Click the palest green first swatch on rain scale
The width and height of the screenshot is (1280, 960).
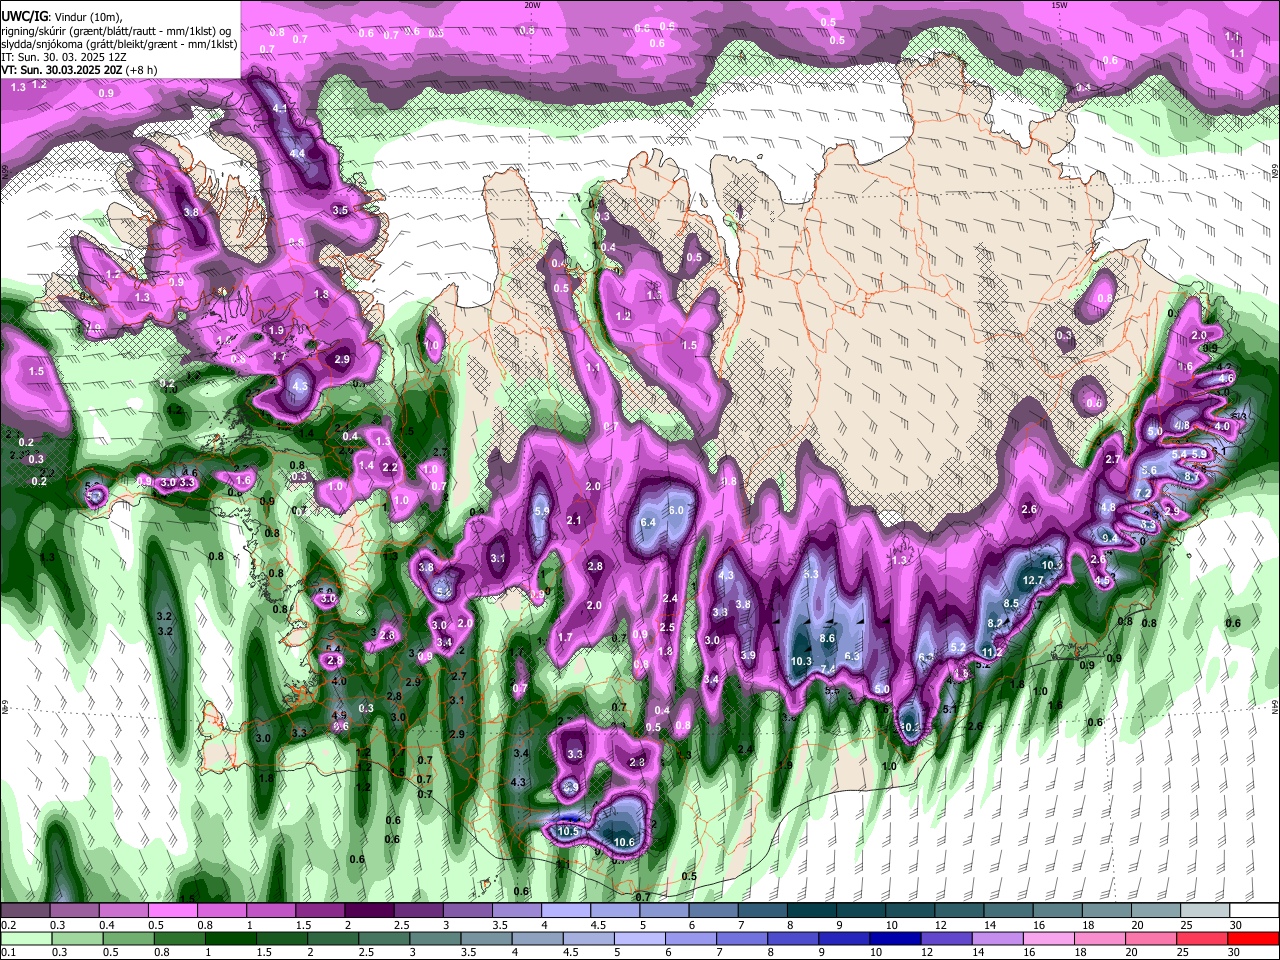click(x=25, y=938)
